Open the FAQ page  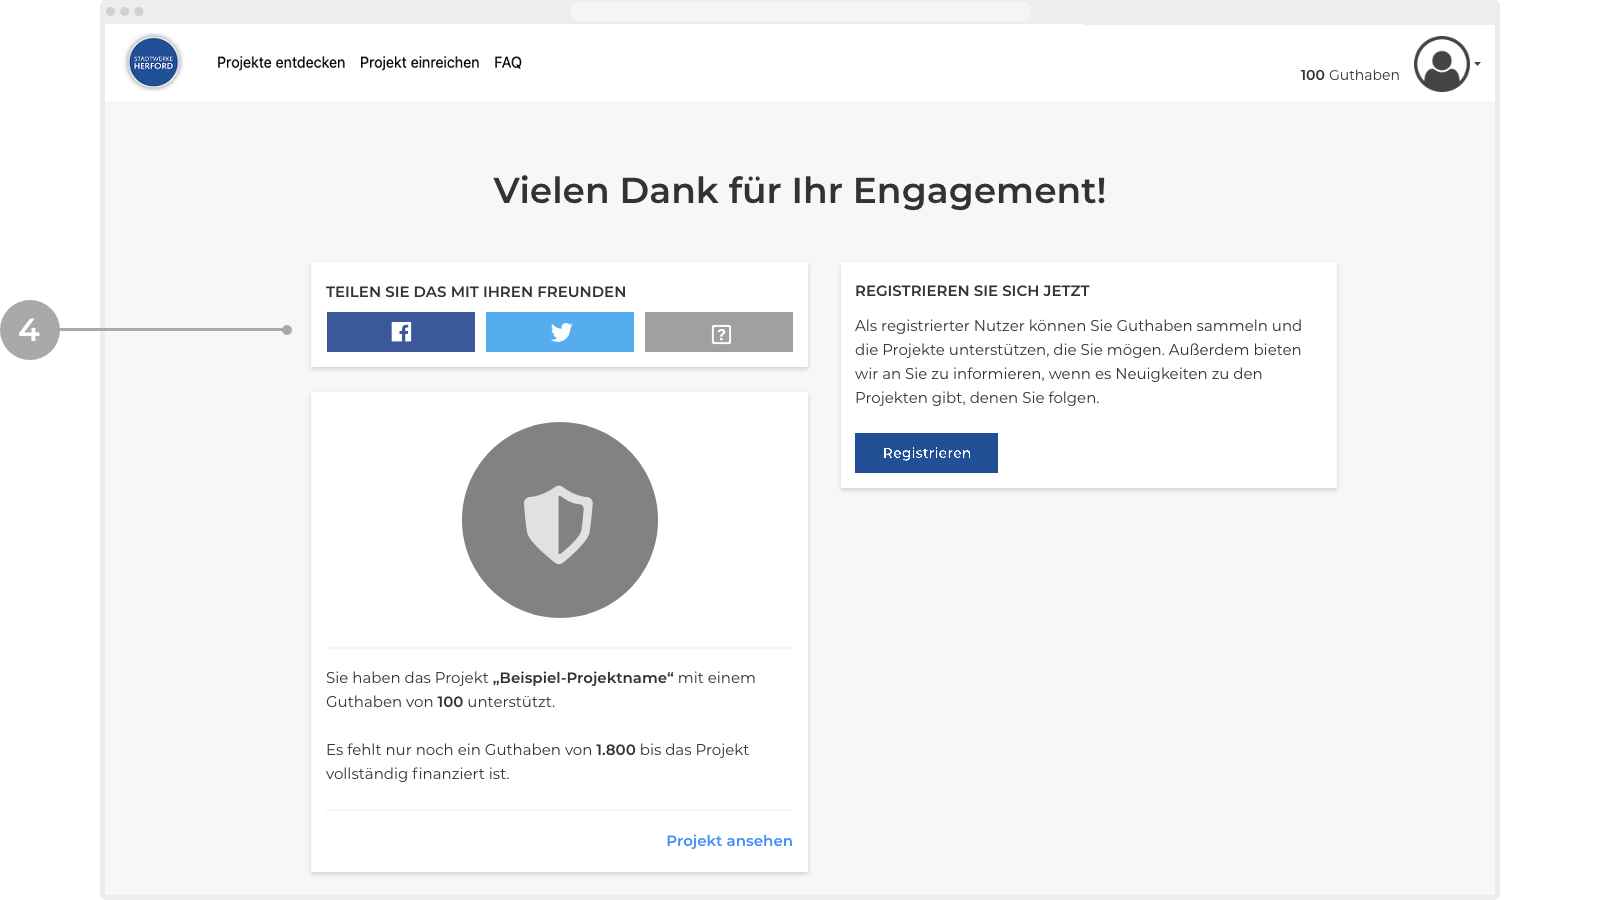507,62
